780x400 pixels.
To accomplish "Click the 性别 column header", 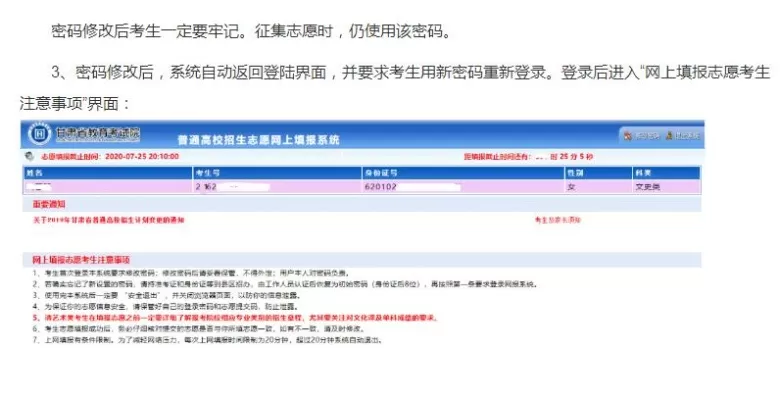I will coord(598,173).
